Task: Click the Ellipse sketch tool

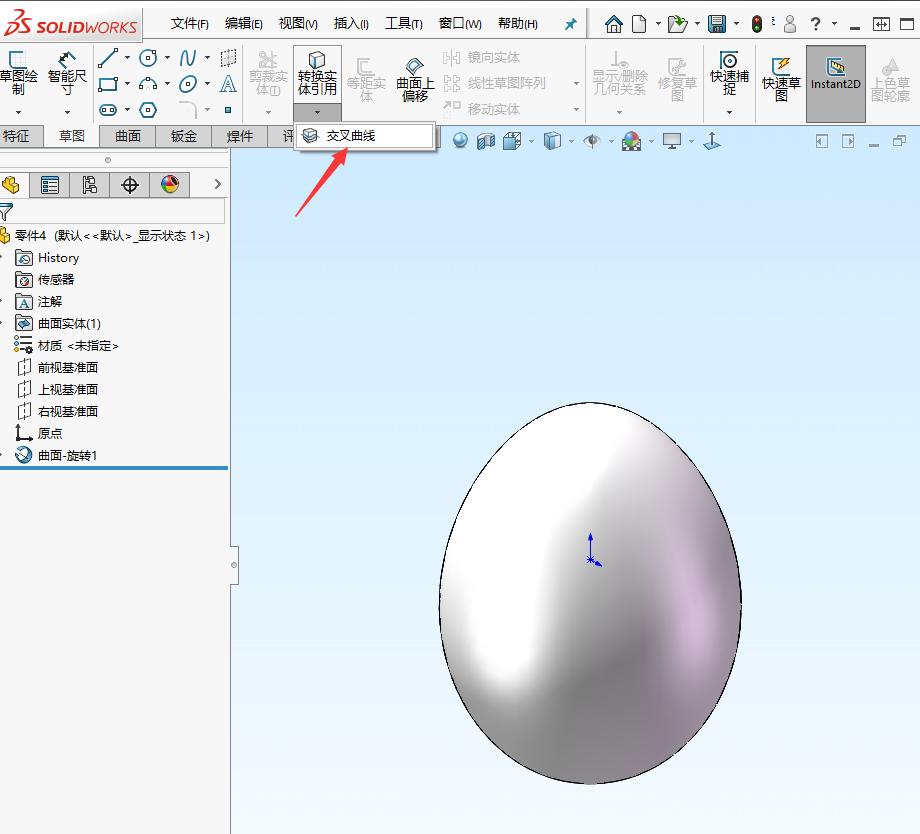Action: coord(188,83)
